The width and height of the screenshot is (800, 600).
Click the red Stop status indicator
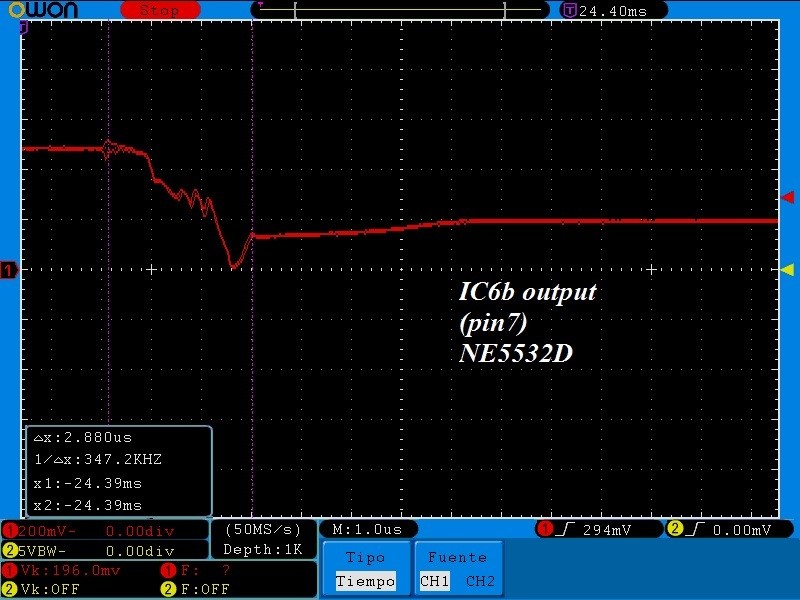pos(160,10)
